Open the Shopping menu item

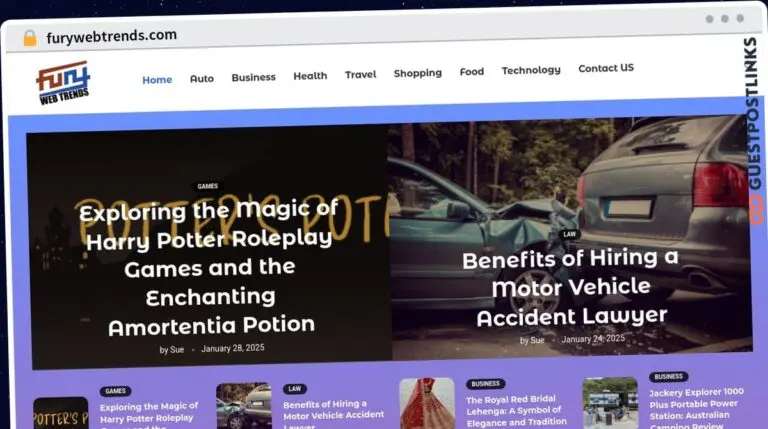pos(418,73)
